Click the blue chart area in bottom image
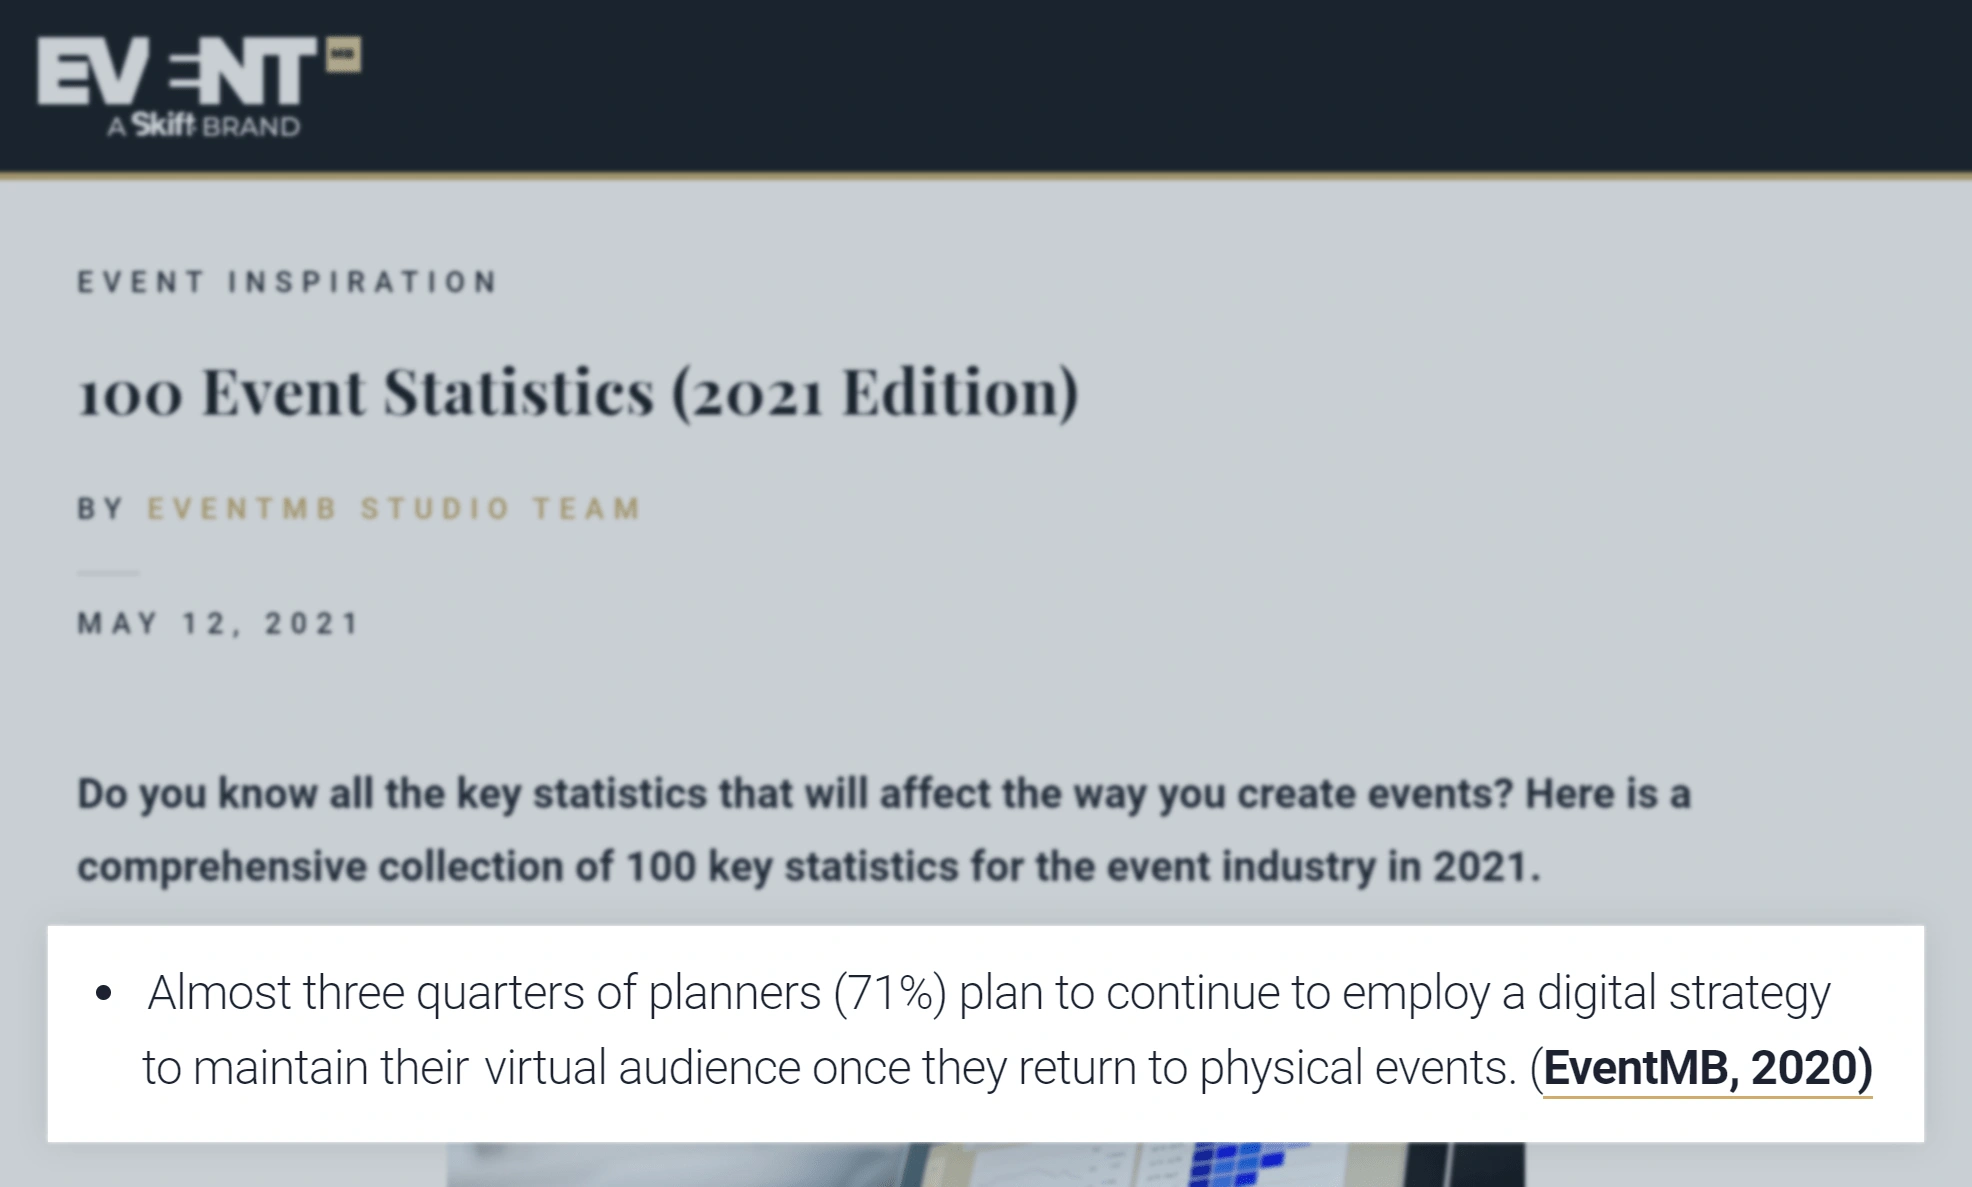1972x1187 pixels. click(x=1240, y=1165)
